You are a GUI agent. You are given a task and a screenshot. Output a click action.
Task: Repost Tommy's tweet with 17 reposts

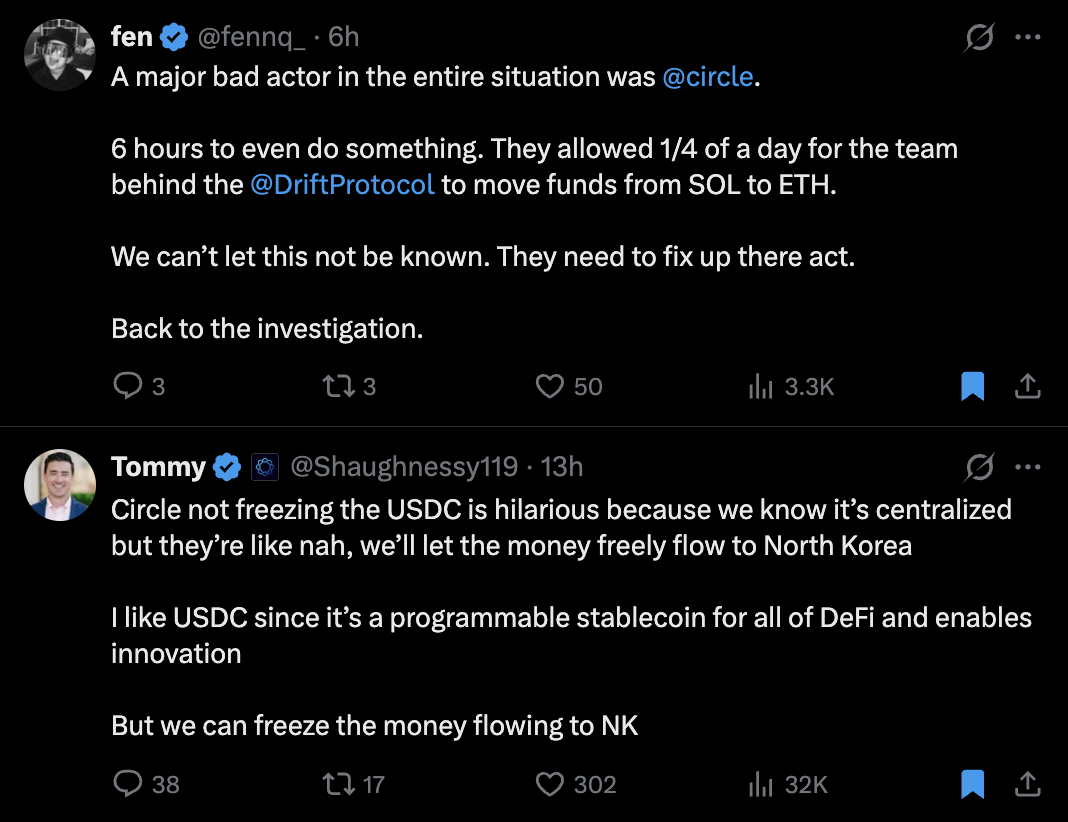[x=337, y=784]
